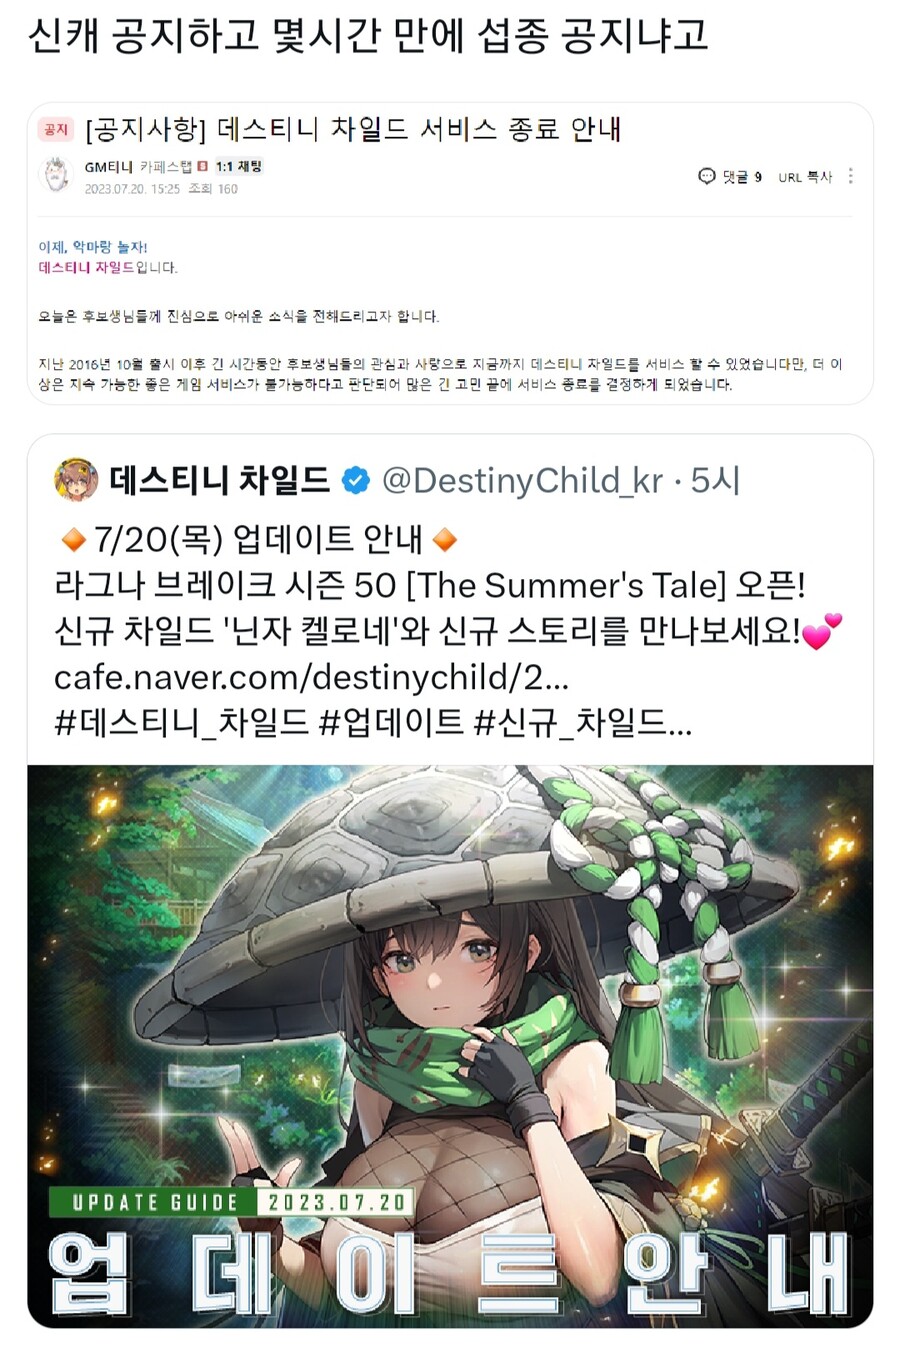
Task: Open the @DestinyChild_kr handle
Action: (x=523, y=481)
